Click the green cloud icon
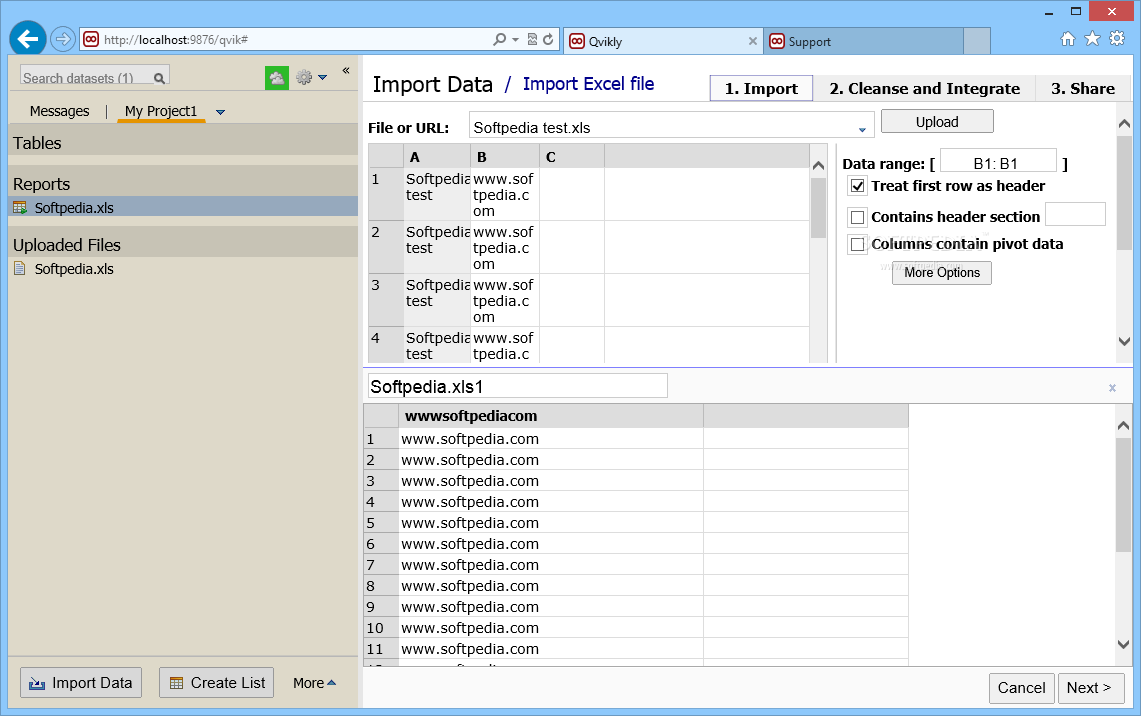 pos(277,78)
